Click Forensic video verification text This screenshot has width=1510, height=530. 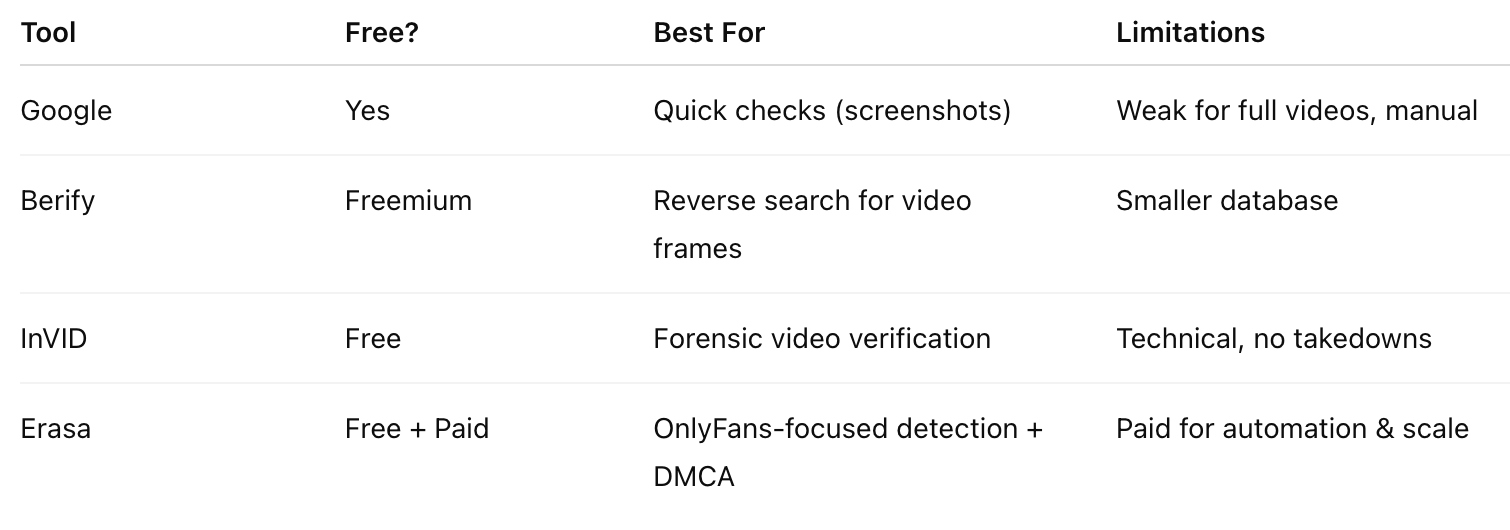(822, 339)
